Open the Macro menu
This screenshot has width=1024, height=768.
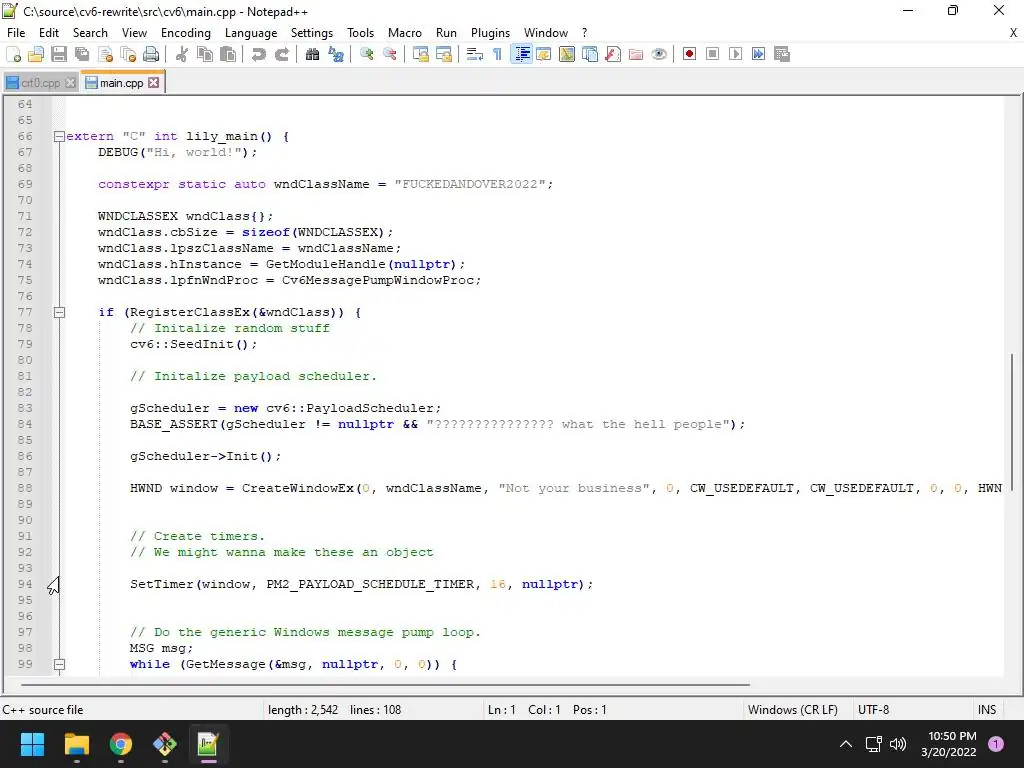tap(405, 33)
